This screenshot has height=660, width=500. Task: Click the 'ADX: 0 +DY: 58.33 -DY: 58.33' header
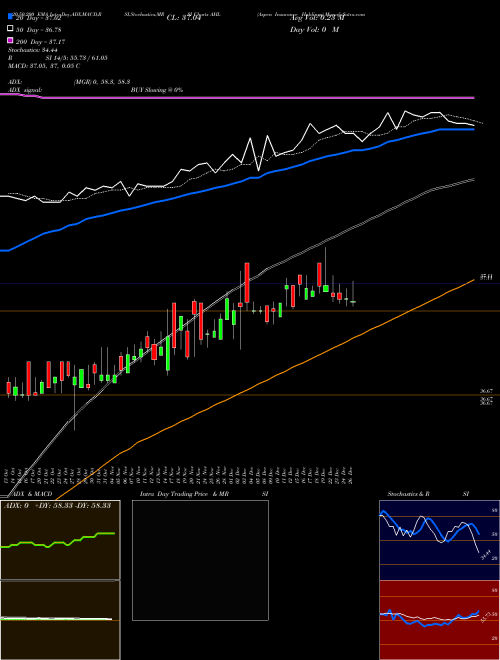(57, 505)
